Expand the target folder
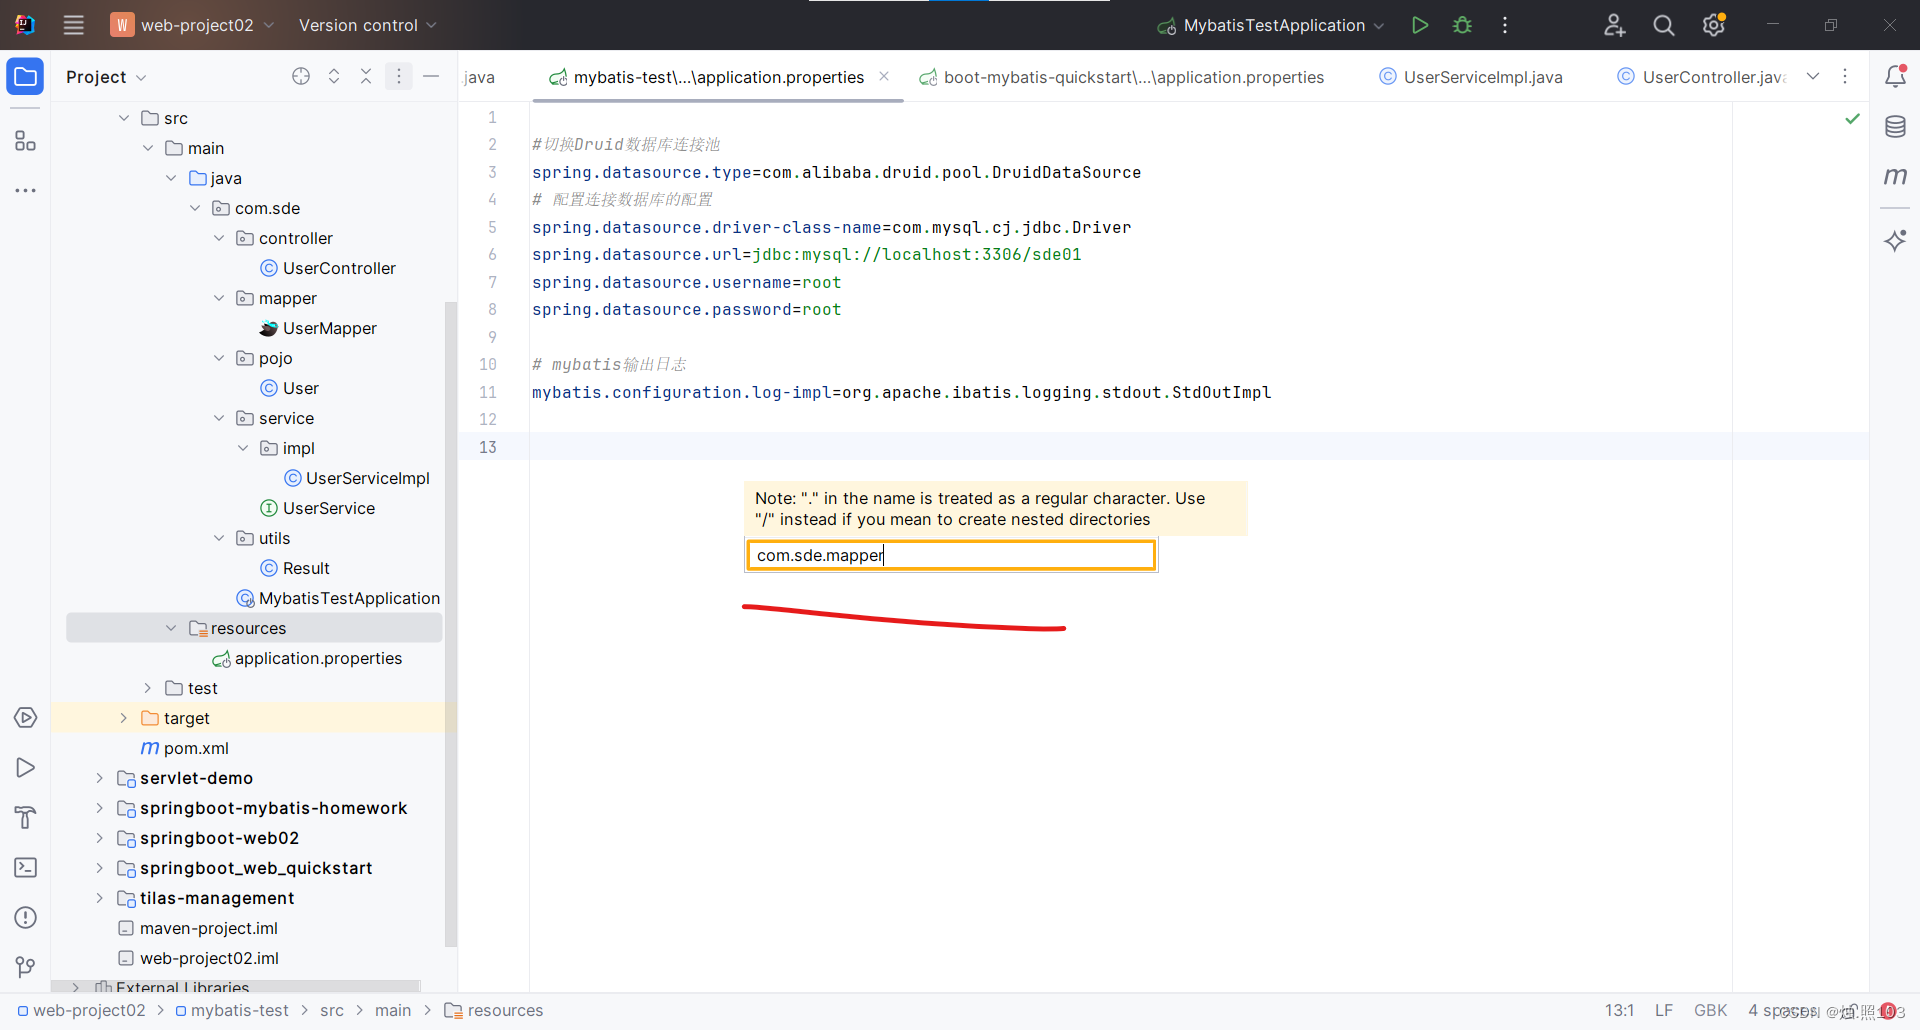This screenshot has width=1920, height=1030. click(x=124, y=718)
